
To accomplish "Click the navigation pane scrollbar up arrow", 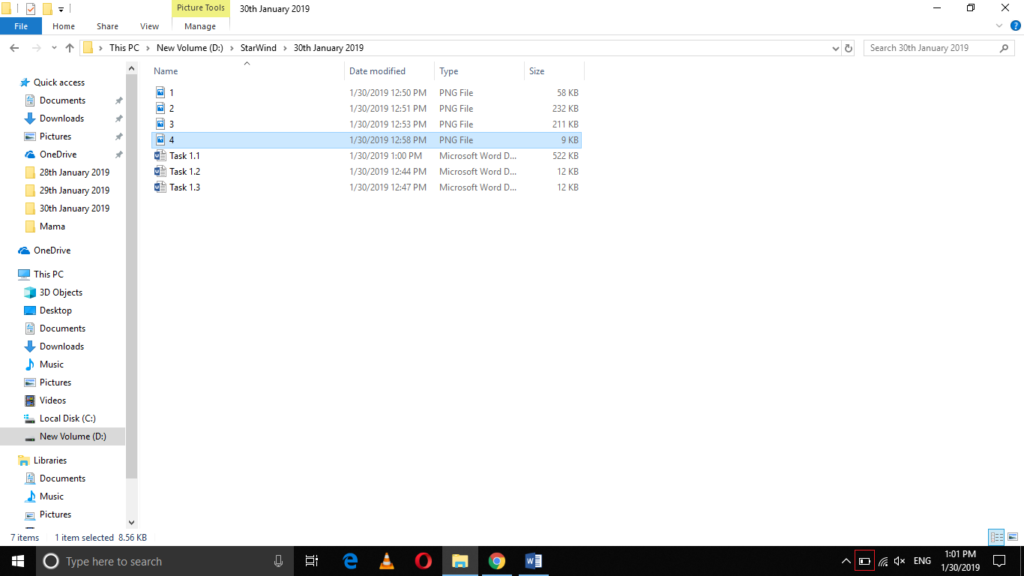I will pos(131,69).
